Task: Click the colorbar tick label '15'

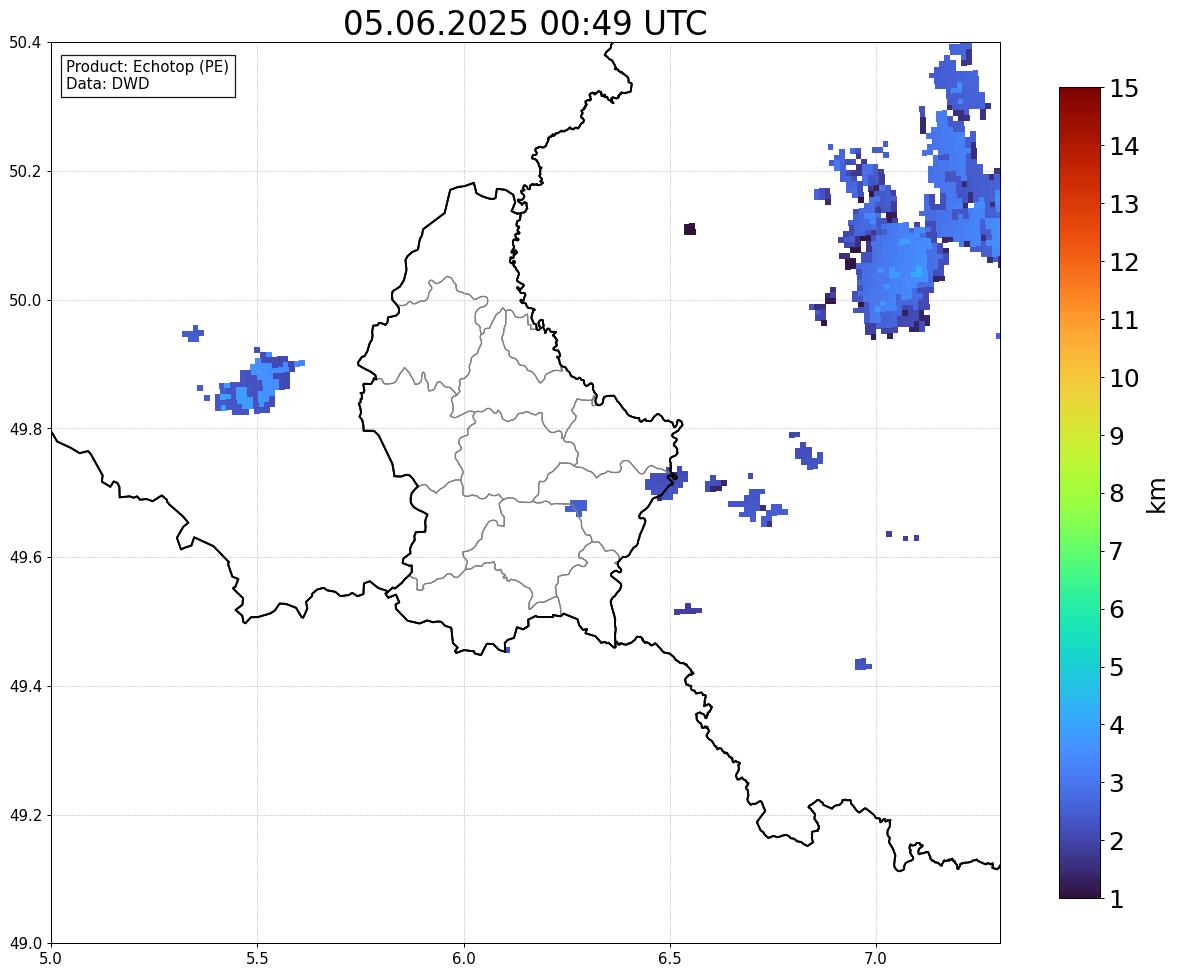Action: pos(1124,89)
